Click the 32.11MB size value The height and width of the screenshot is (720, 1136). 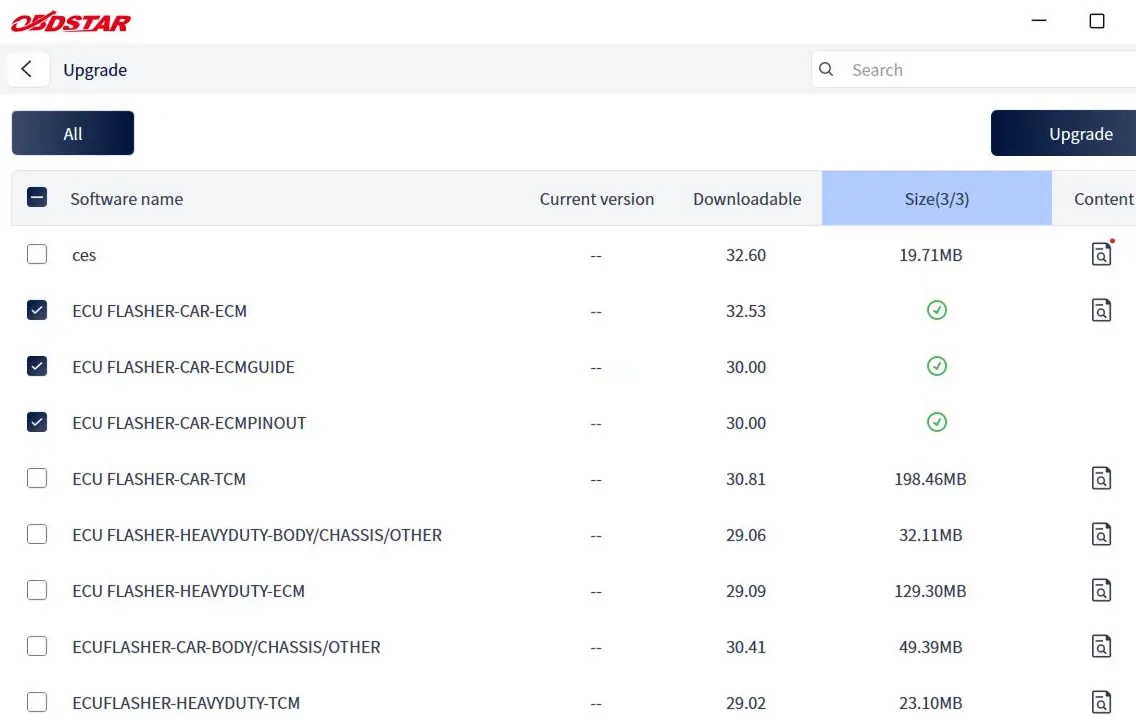pos(931,535)
